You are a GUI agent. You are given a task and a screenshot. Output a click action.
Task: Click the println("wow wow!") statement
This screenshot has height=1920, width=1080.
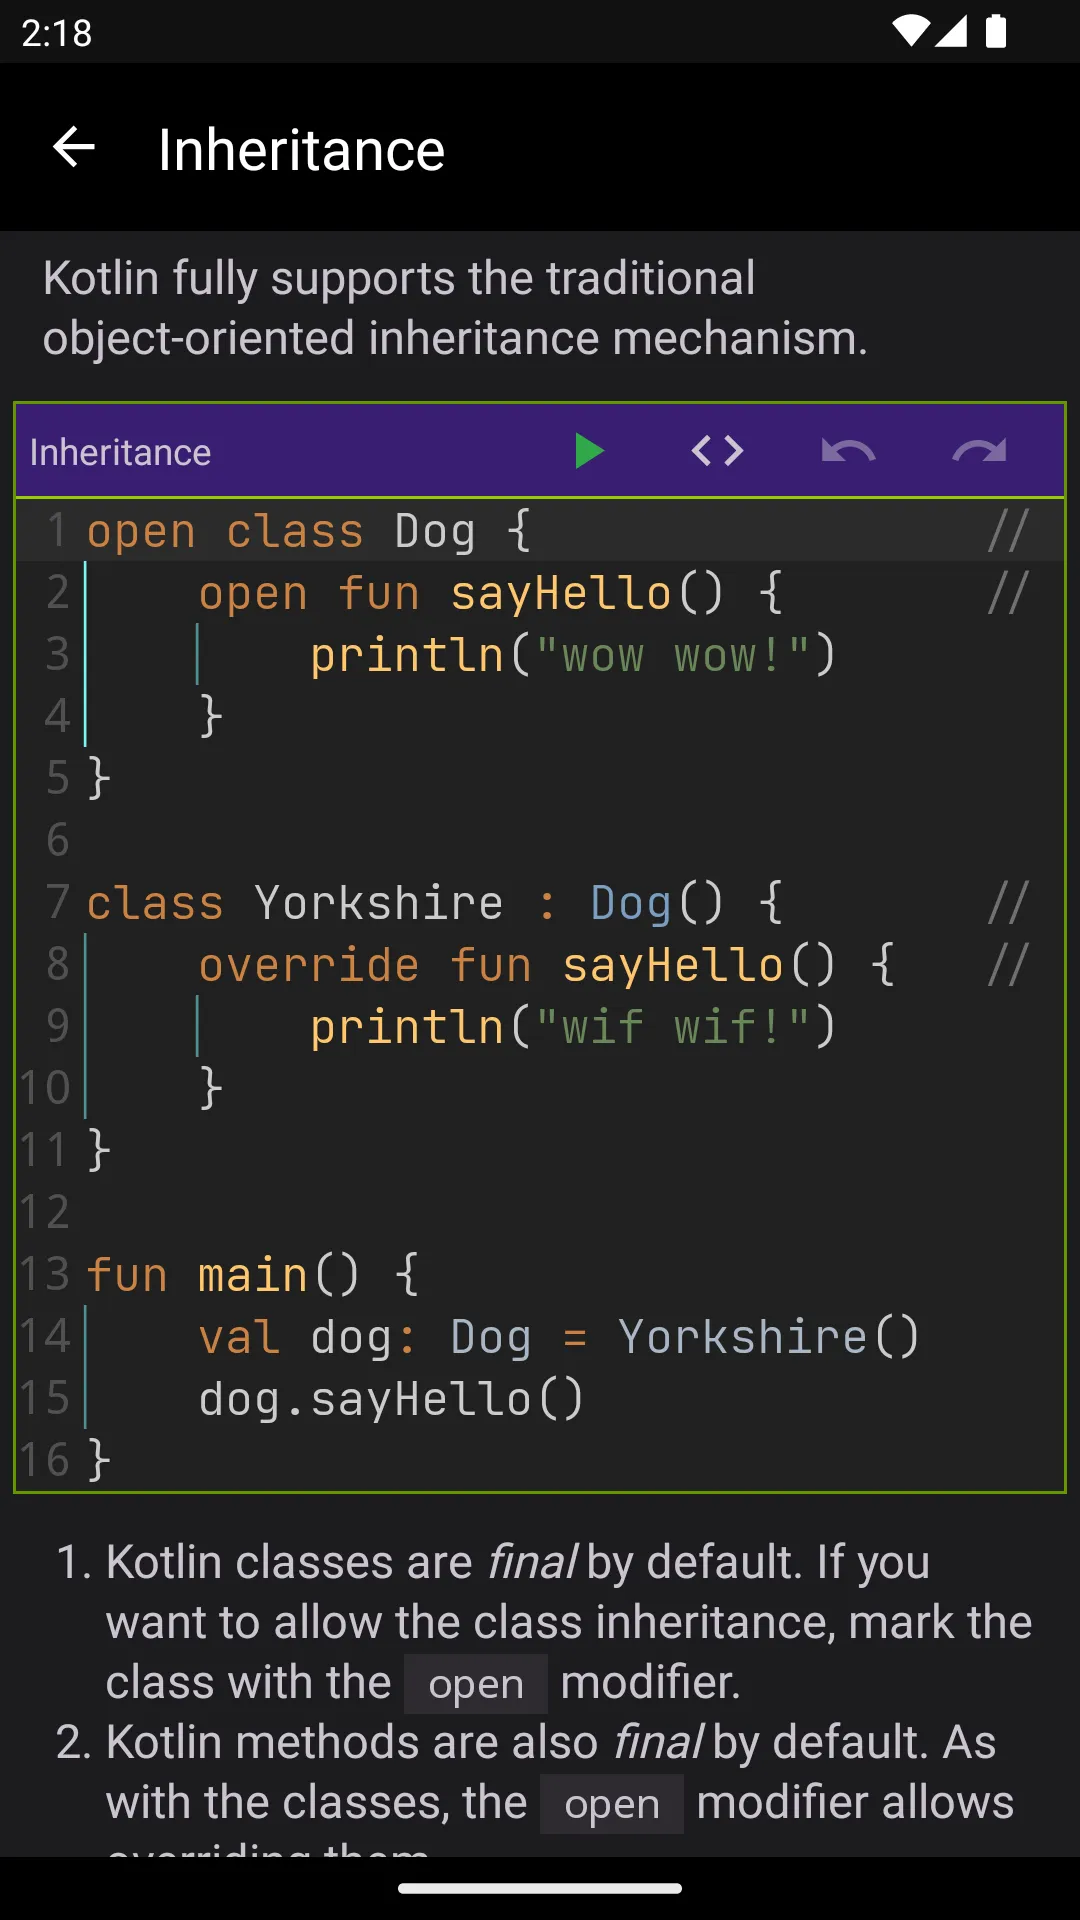coord(572,656)
